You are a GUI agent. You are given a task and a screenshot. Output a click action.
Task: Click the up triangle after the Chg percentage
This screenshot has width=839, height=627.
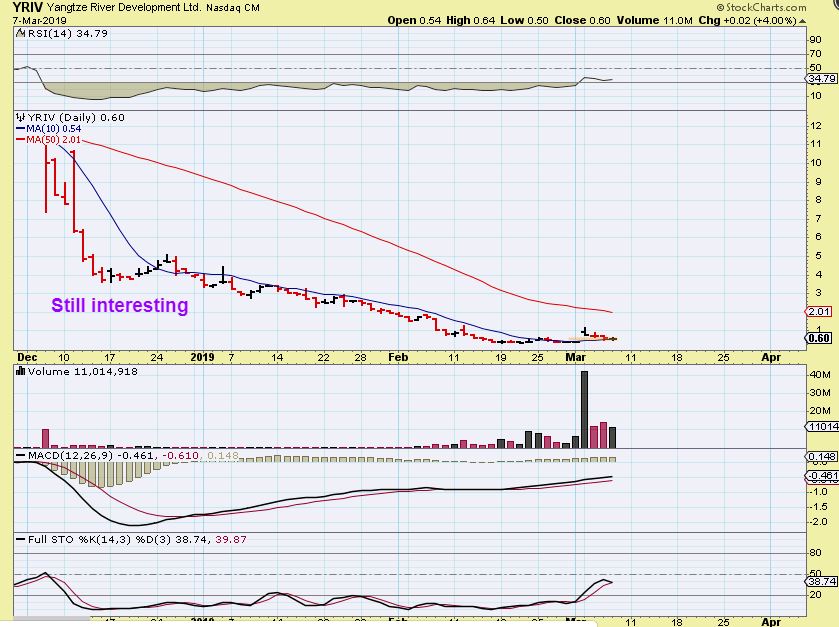pyautogui.click(x=802, y=21)
